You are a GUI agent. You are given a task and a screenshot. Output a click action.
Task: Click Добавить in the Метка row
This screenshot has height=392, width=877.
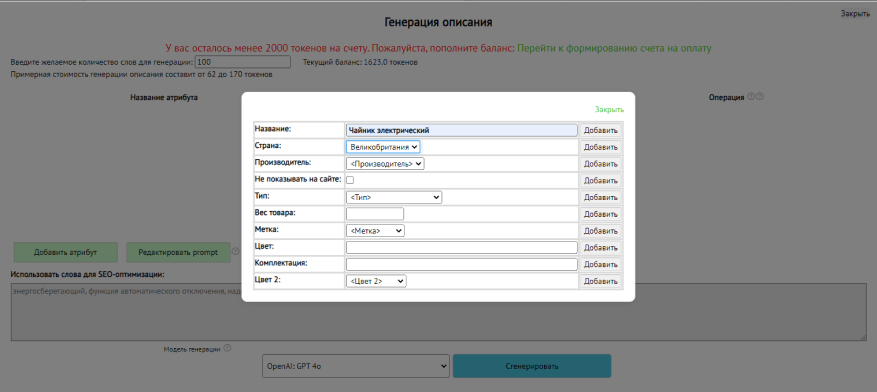(x=601, y=231)
